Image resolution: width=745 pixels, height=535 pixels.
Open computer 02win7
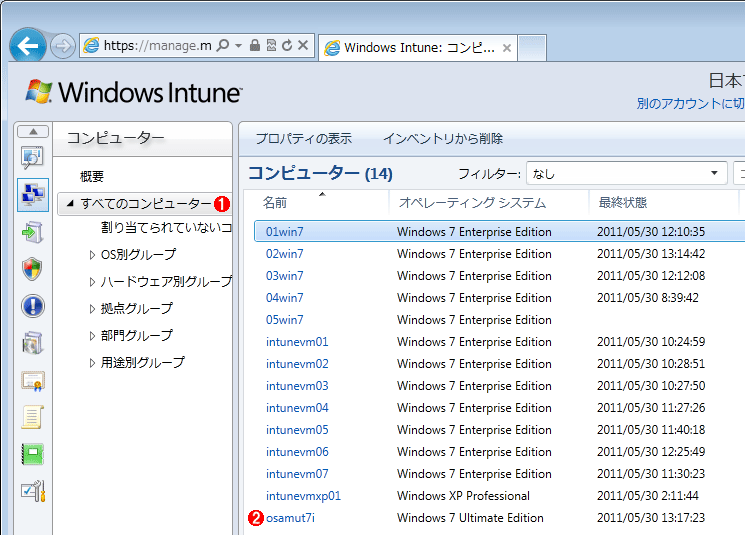click(x=284, y=254)
